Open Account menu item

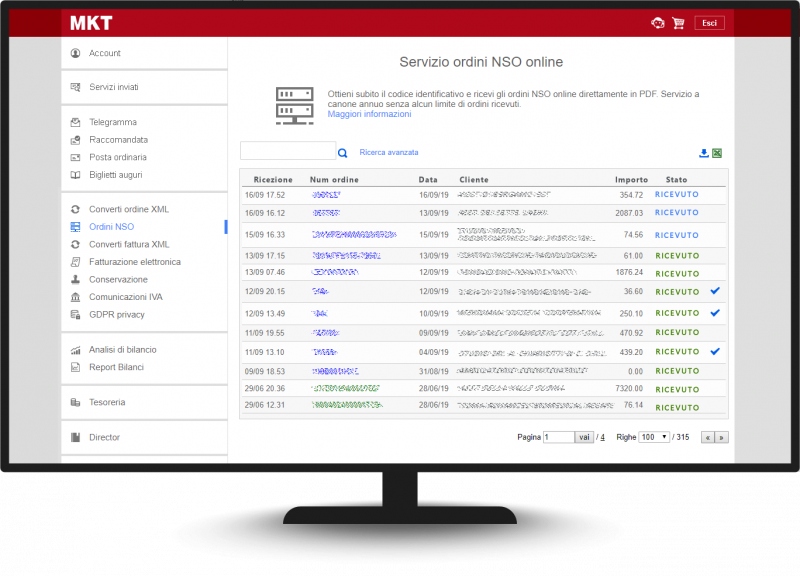(105, 53)
